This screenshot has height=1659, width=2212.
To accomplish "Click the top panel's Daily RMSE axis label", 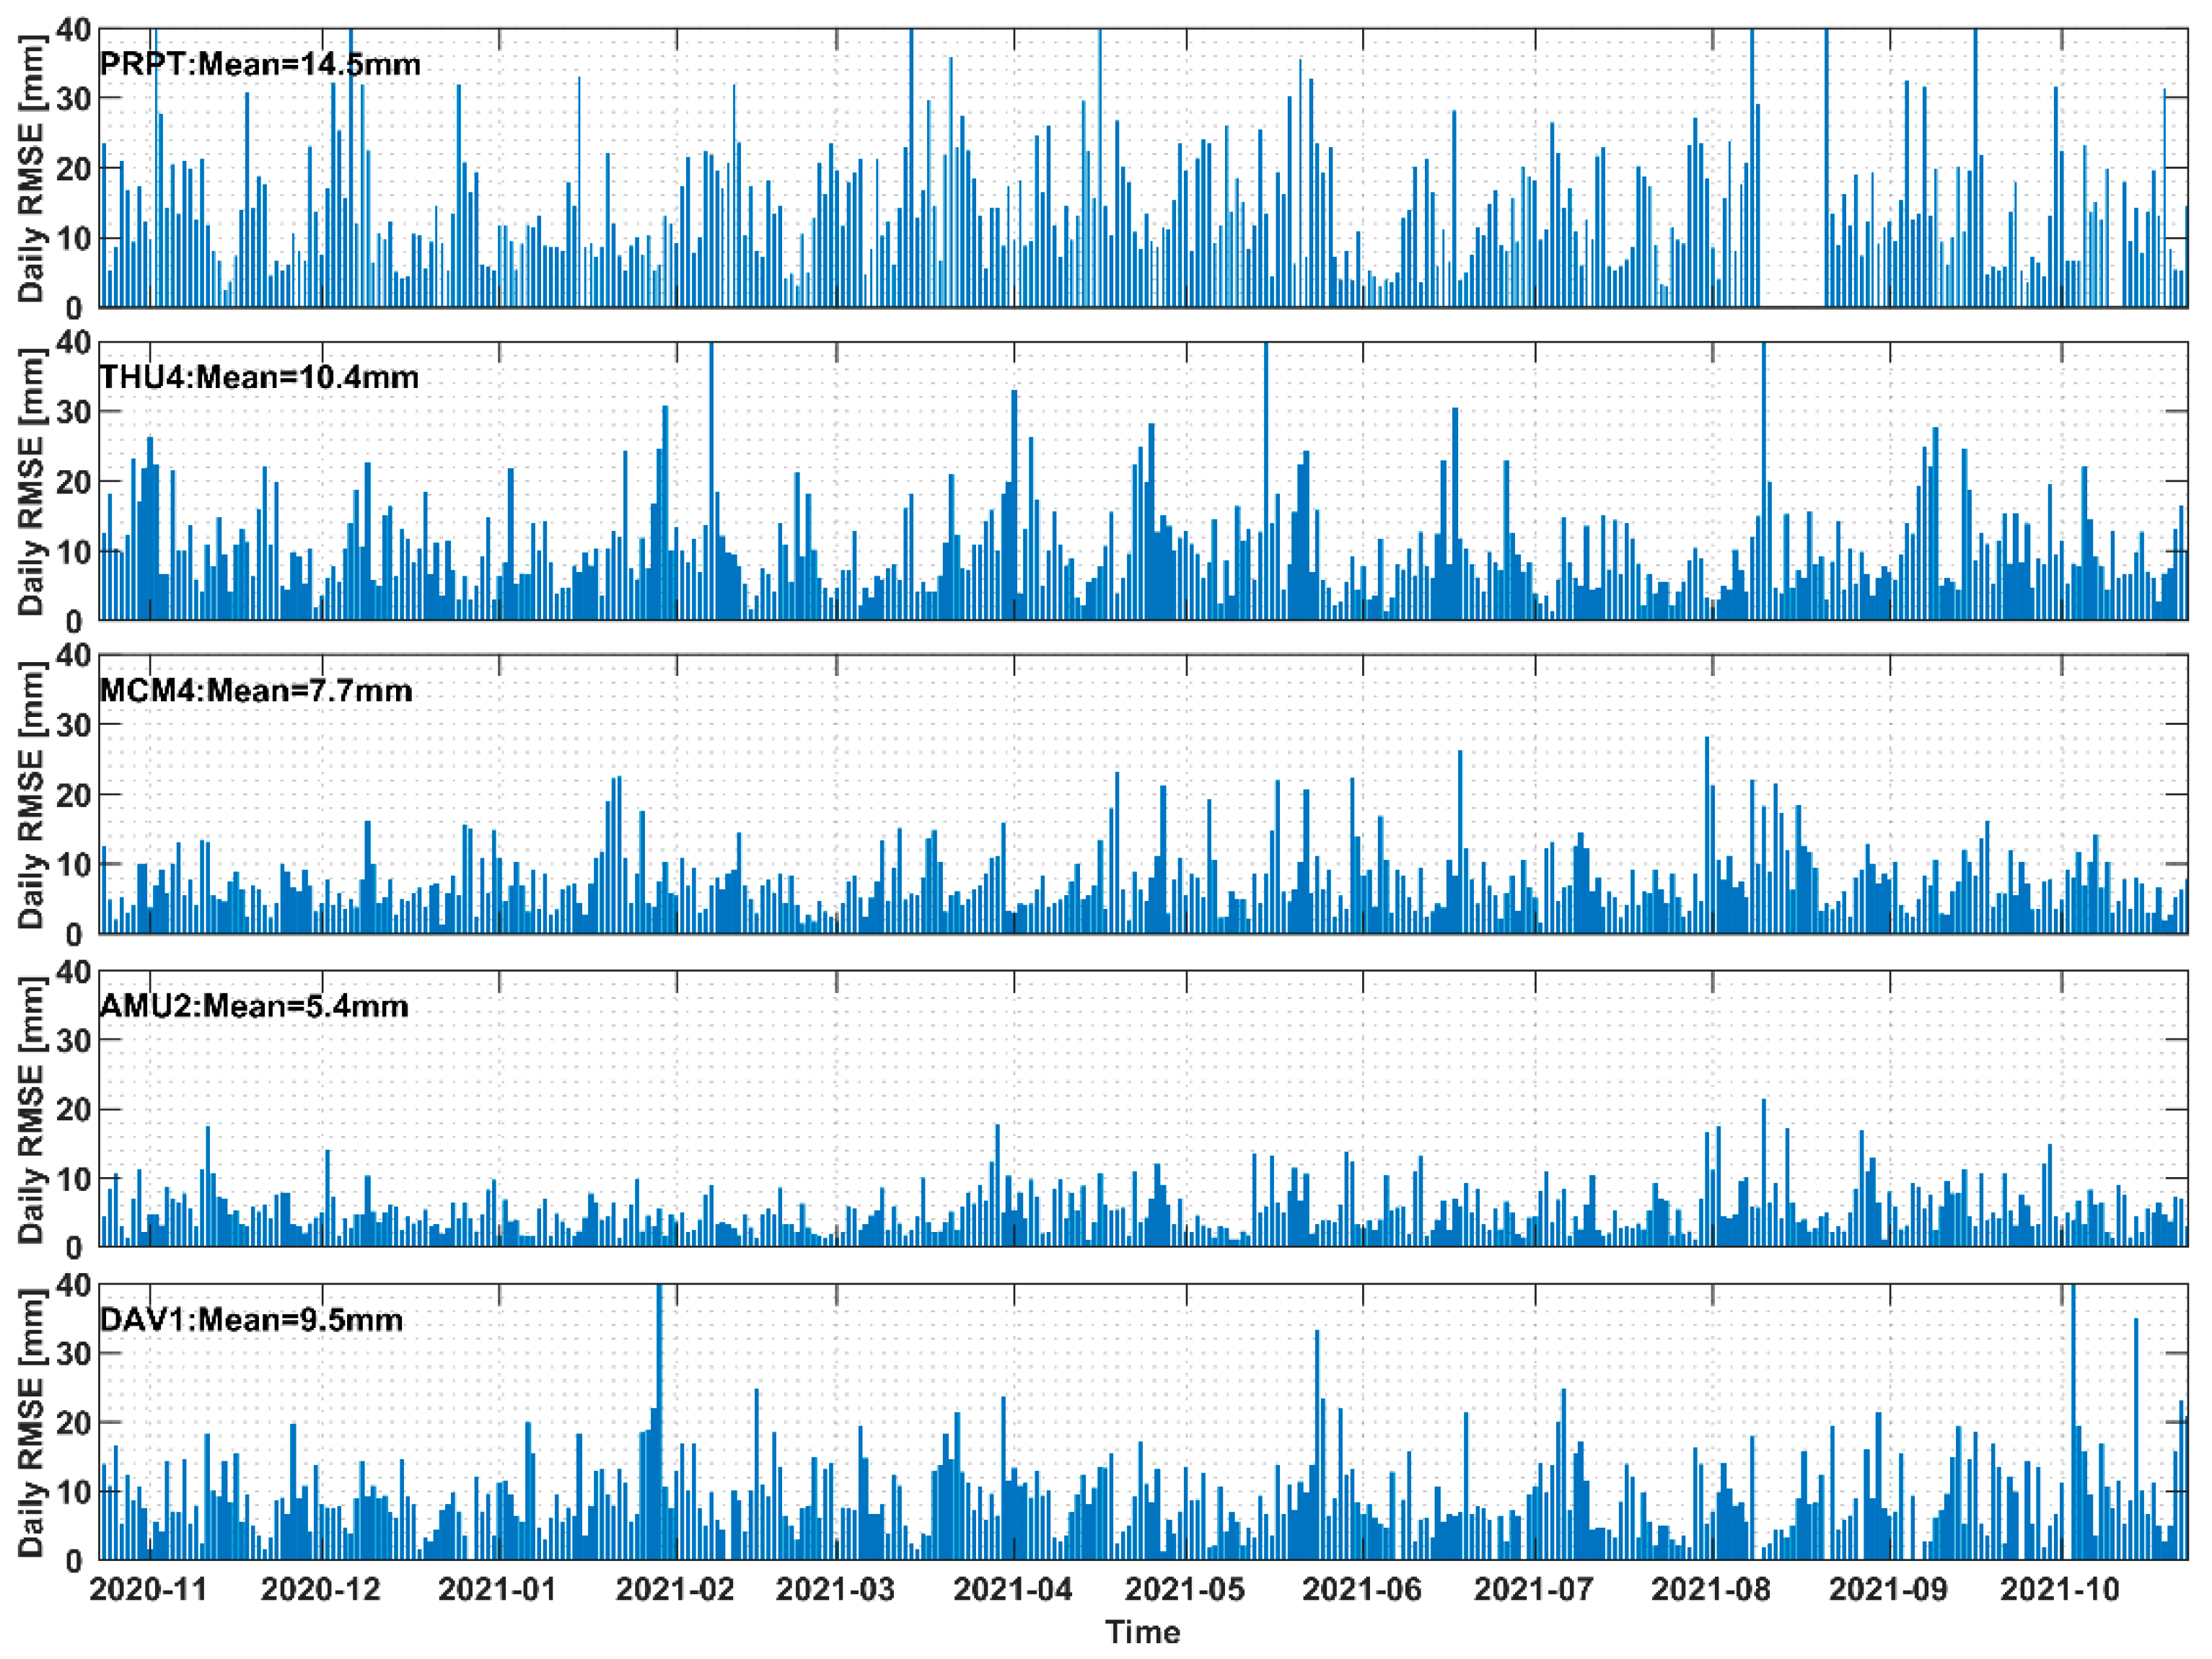I will (x=32, y=168).
